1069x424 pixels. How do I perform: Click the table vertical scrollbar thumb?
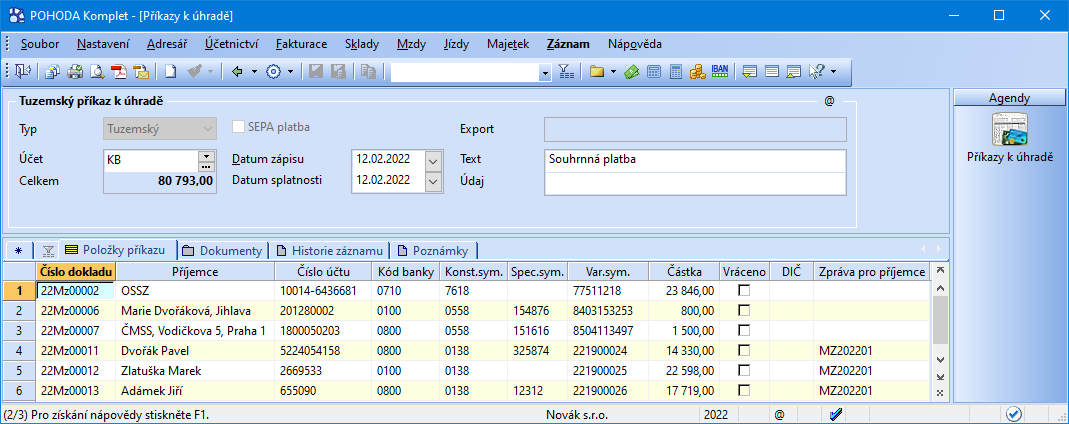(x=939, y=320)
